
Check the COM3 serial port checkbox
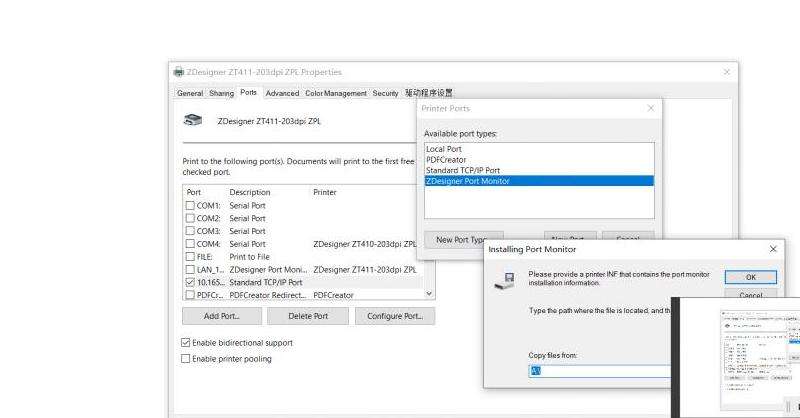tap(190, 231)
